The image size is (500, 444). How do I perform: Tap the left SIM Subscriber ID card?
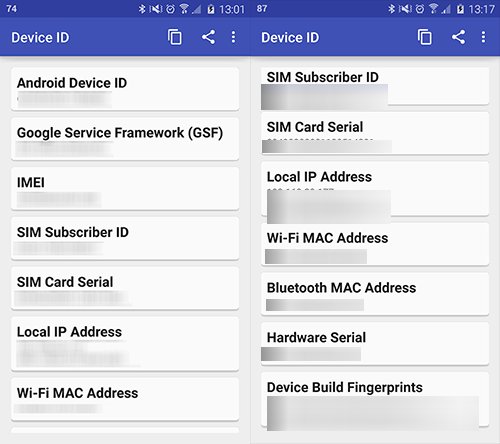pos(125,238)
